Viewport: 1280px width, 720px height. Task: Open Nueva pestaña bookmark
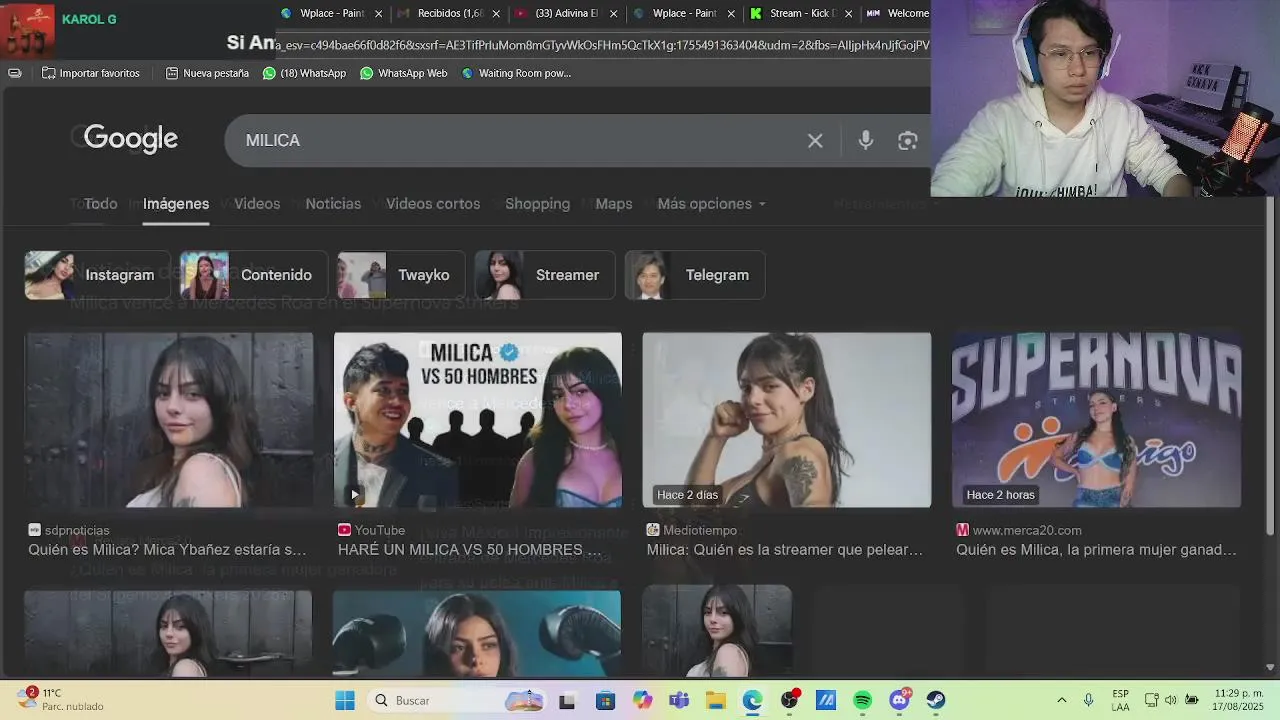207,73
